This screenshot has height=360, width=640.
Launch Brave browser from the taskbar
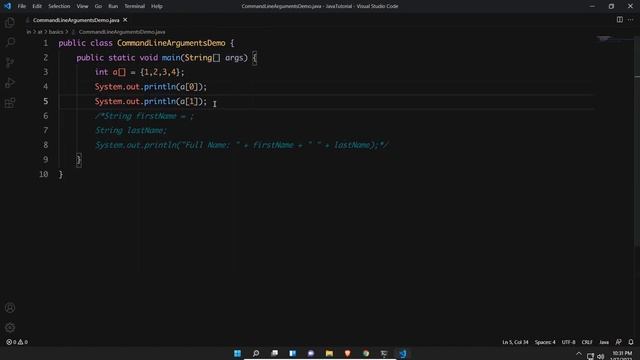pos(348,353)
